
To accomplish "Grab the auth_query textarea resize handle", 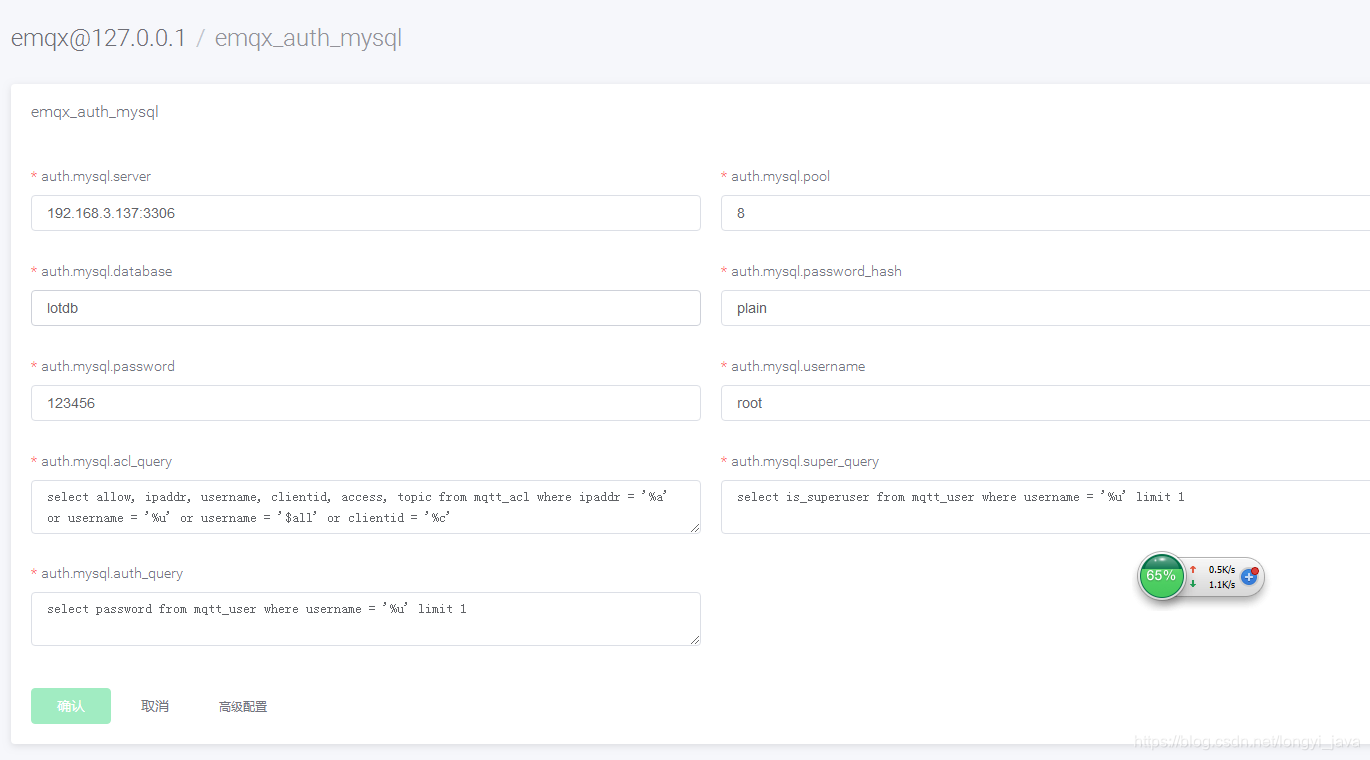I will pos(694,639).
